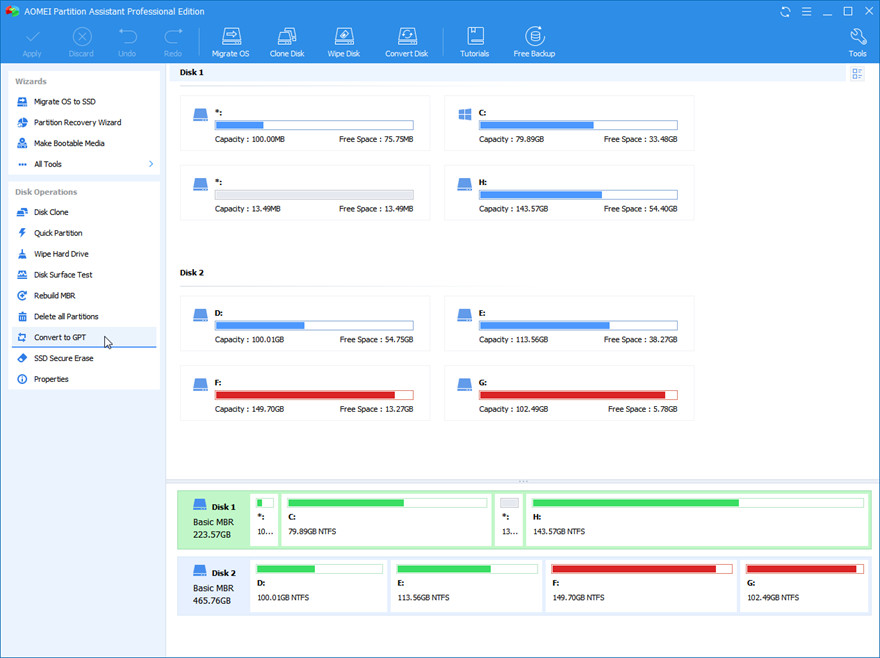Switch the partition view layout icon
Viewport: 880px width, 658px height.
click(857, 74)
